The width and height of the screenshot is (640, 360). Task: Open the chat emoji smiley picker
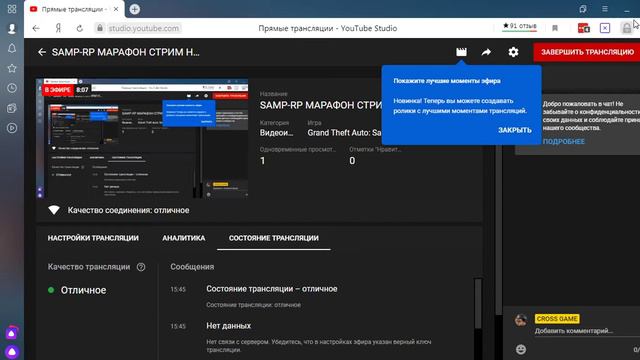click(520, 349)
